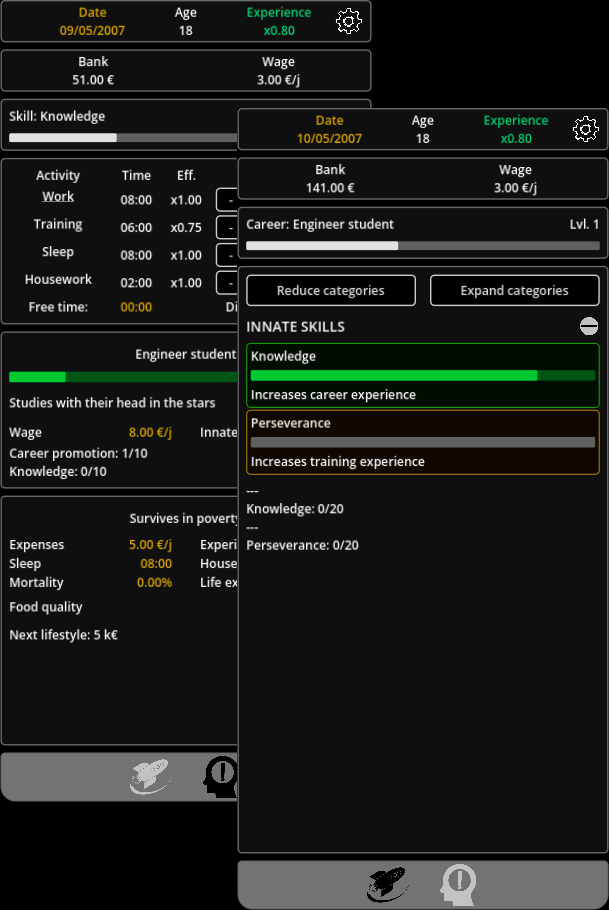Open settings gear in front window

585,129
